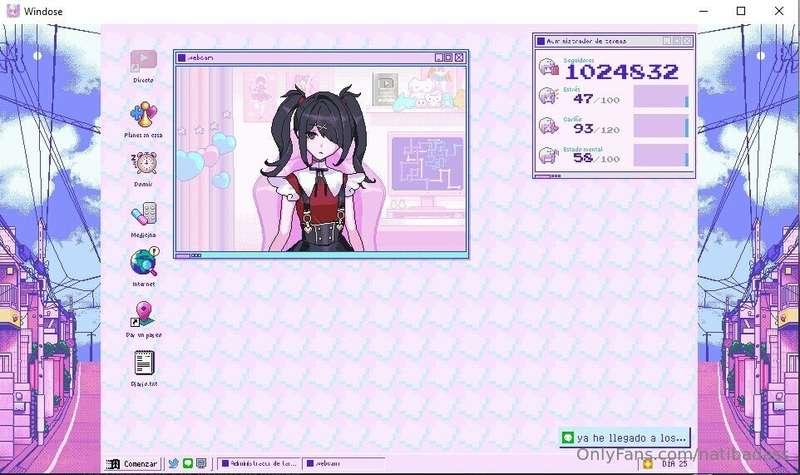Open the map pin outing icon
The width and height of the screenshot is (800, 475).
143,313
